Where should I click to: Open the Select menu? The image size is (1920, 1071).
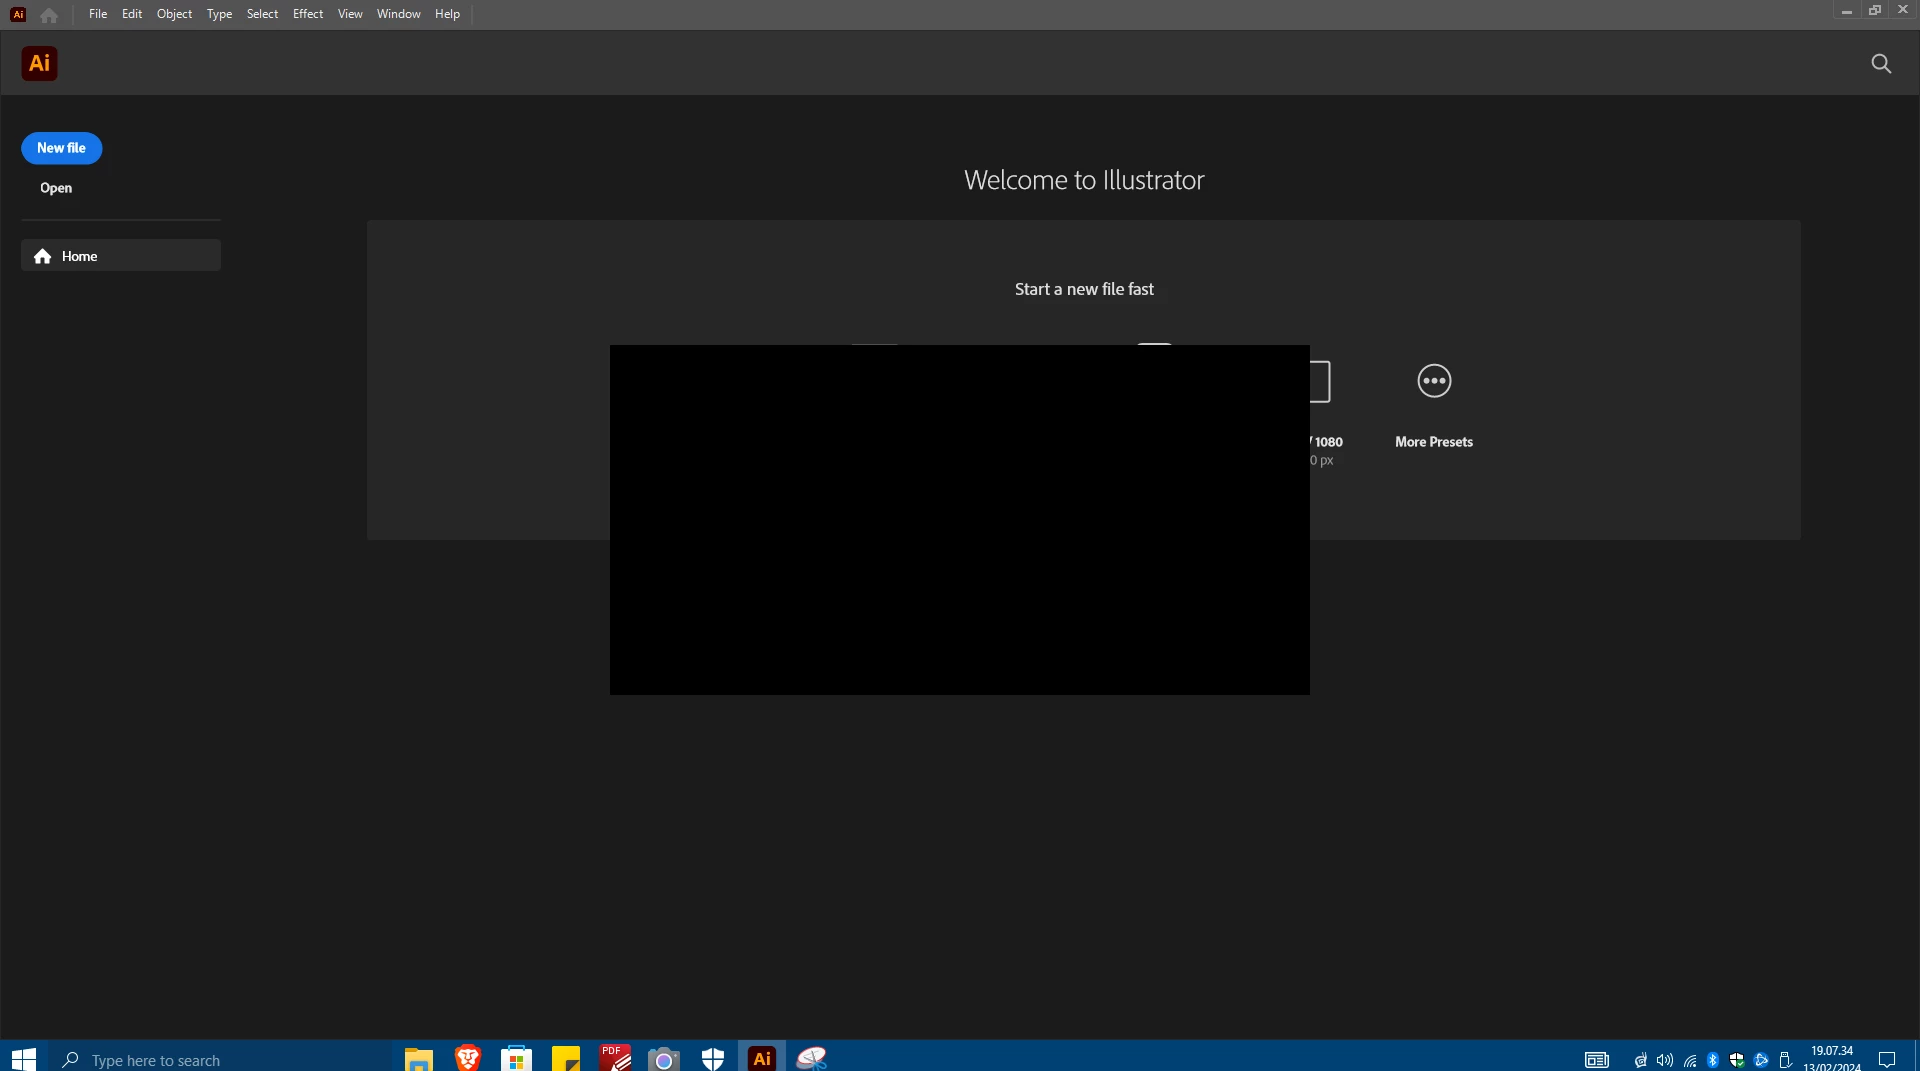[x=262, y=14]
